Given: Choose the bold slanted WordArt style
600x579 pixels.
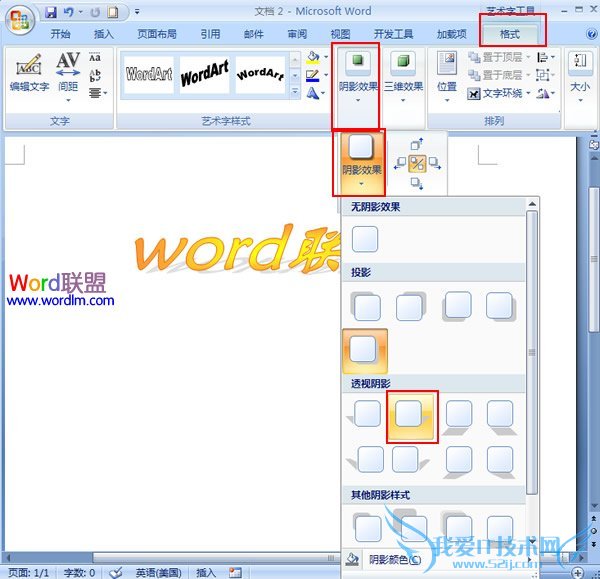Looking at the screenshot, I should point(205,74).
